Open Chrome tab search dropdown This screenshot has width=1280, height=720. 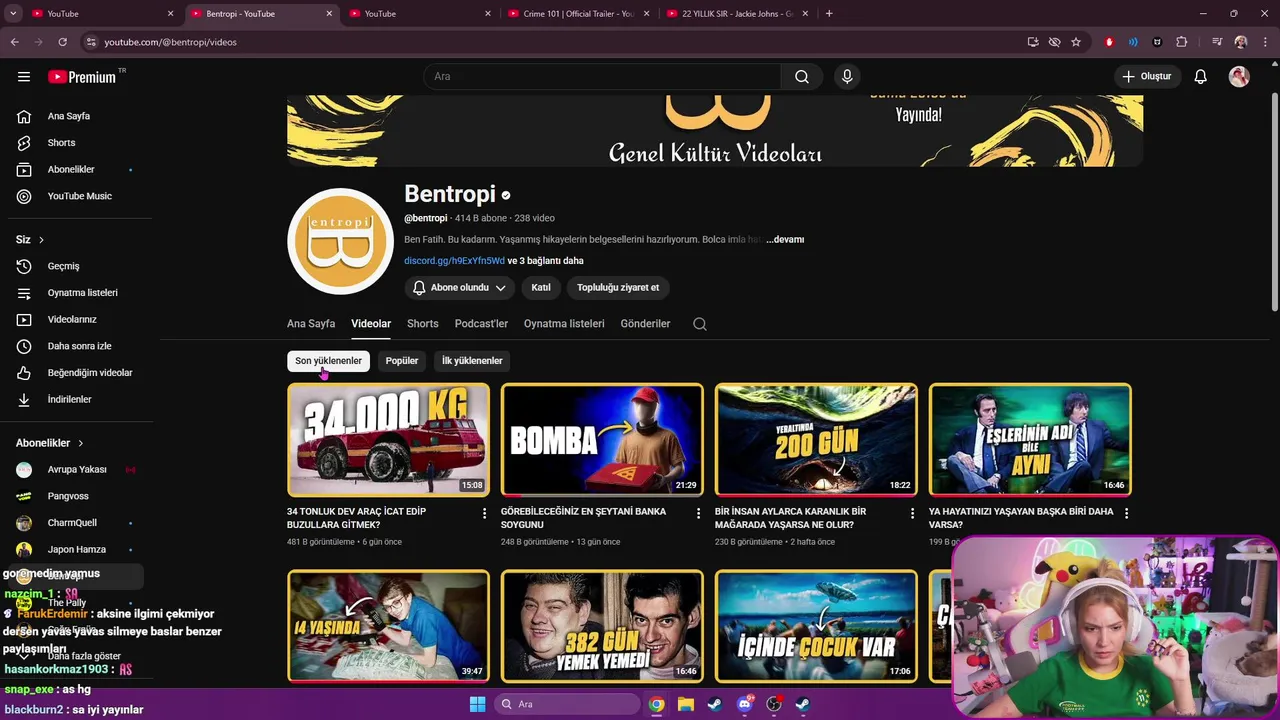click(x=13, y=14)
